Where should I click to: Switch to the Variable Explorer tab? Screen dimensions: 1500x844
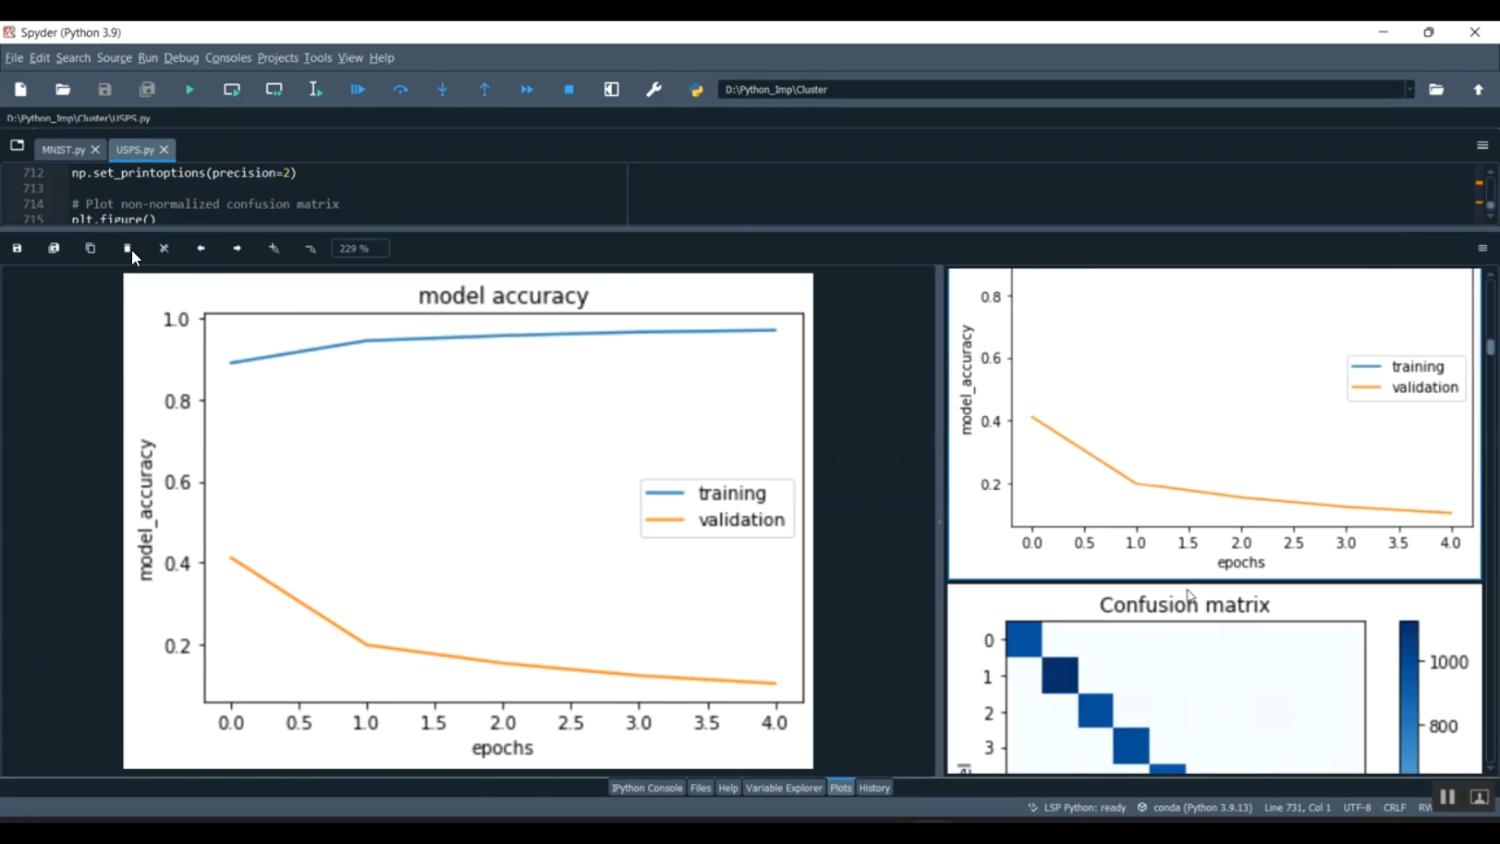(x=783, y=788)
